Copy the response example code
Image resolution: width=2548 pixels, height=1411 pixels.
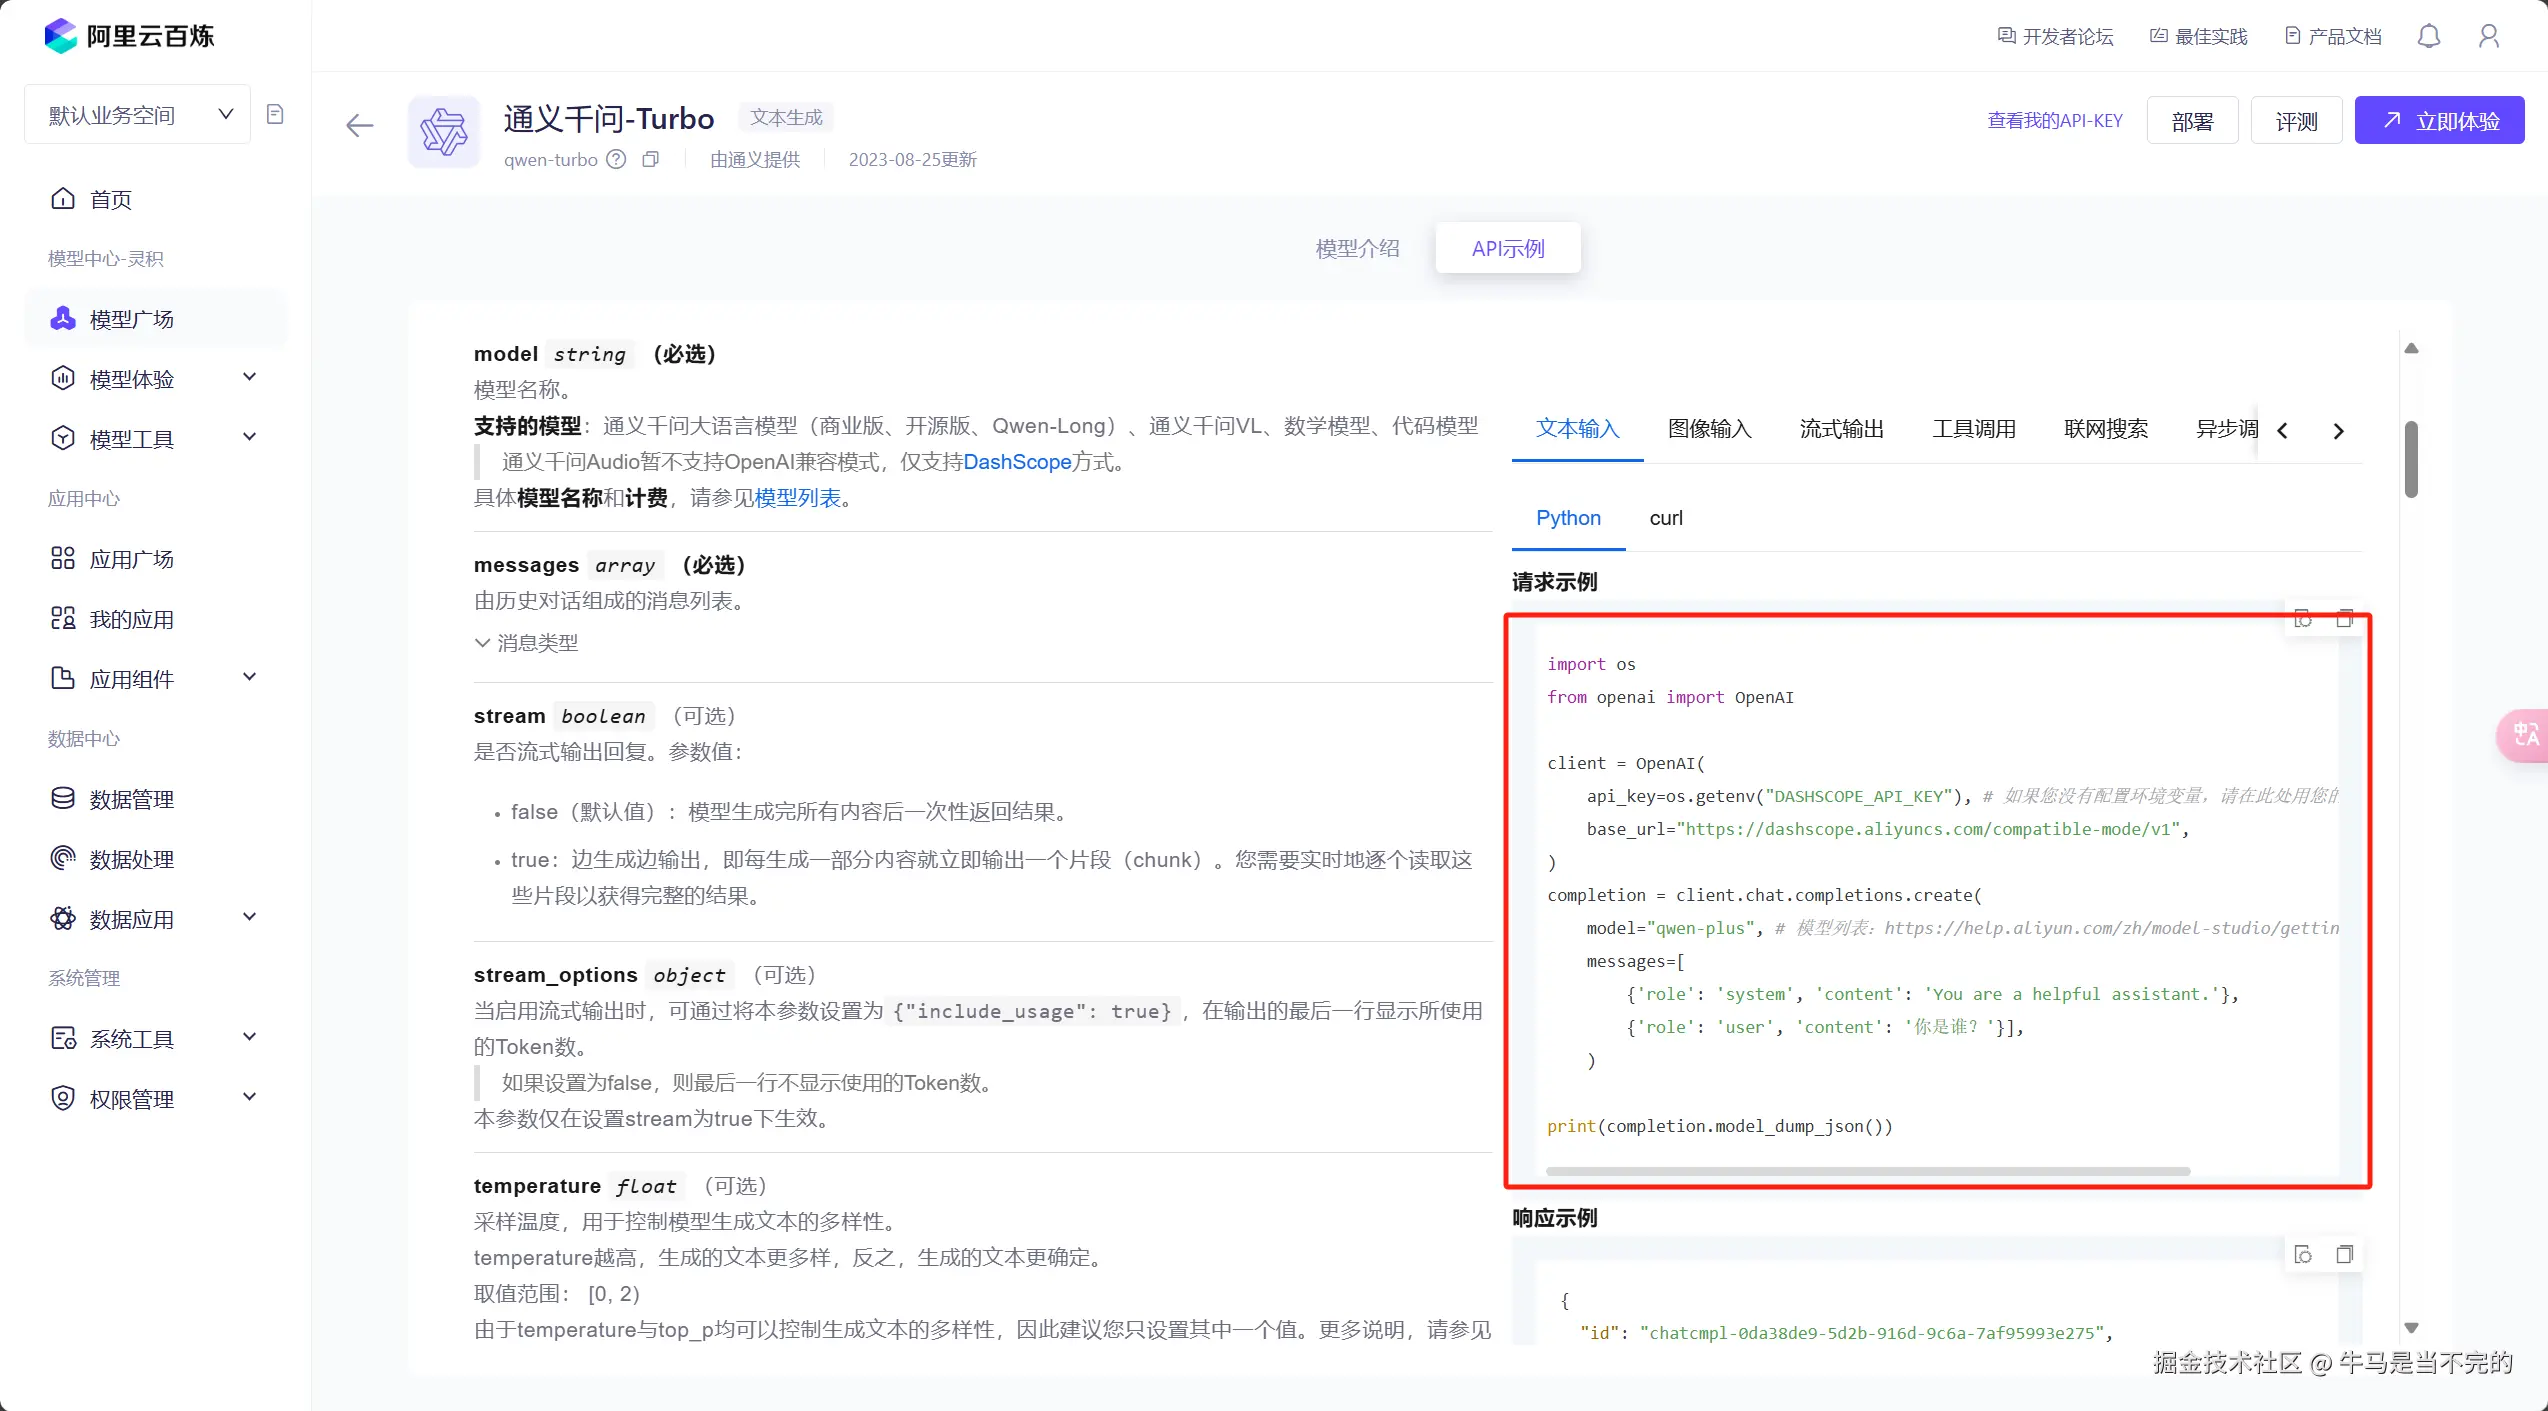[x=2344, y=1254]
